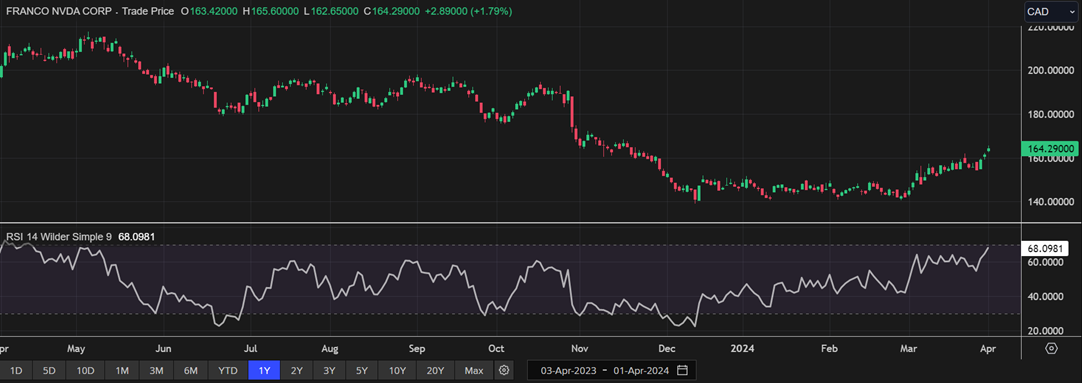
Task: Click the 140.00000 price axis label
Action: pos(1052,202)
